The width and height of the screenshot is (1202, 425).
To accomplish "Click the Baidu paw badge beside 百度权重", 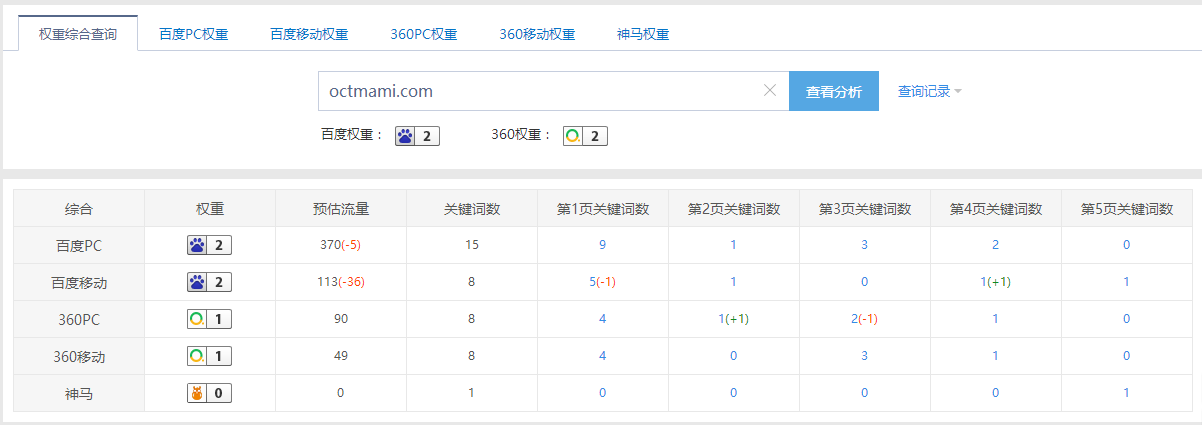I will (x=417, y=136).
